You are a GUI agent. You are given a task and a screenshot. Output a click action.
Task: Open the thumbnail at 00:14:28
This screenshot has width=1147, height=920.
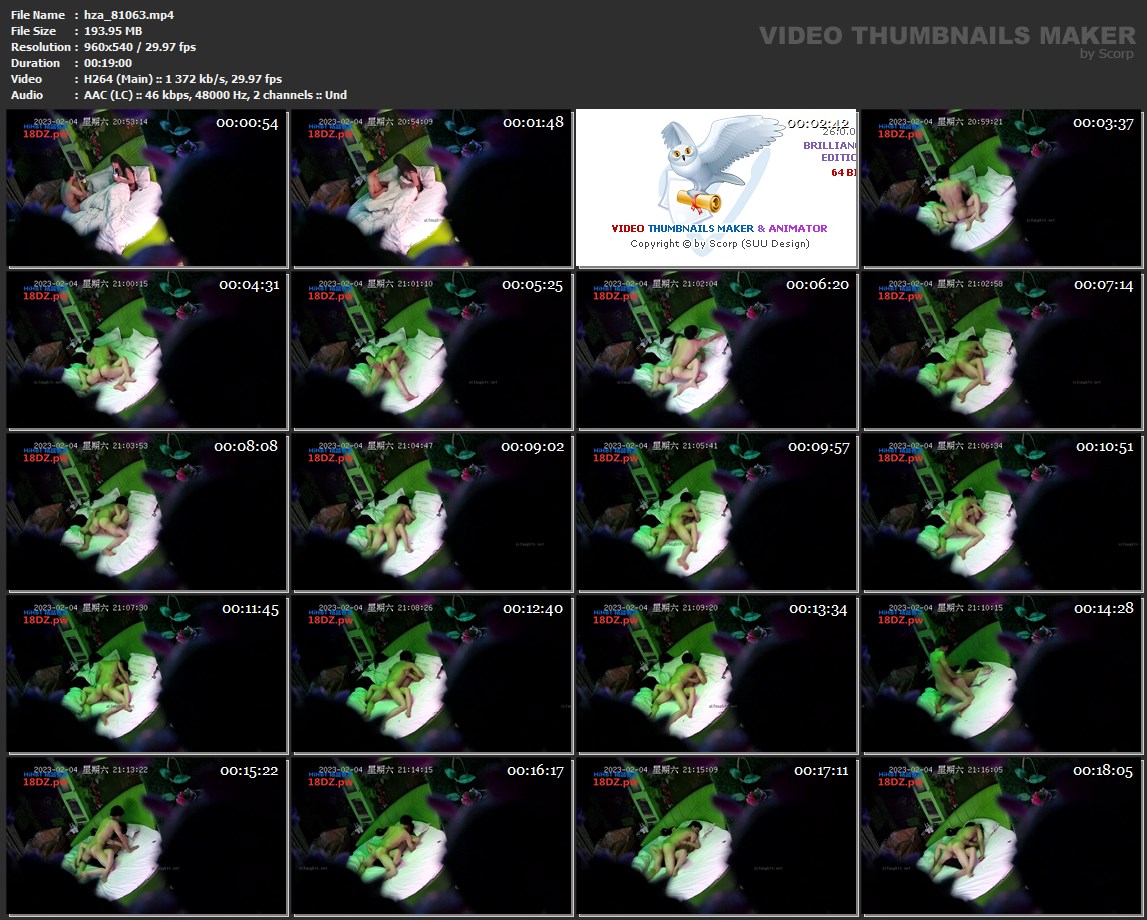[x=1002, y=674]
